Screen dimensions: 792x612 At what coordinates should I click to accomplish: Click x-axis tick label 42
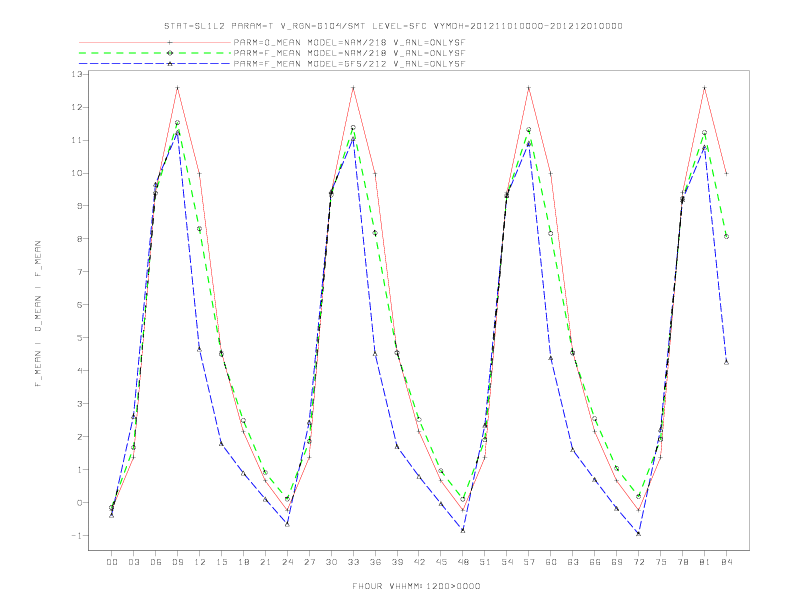(419, 562)
